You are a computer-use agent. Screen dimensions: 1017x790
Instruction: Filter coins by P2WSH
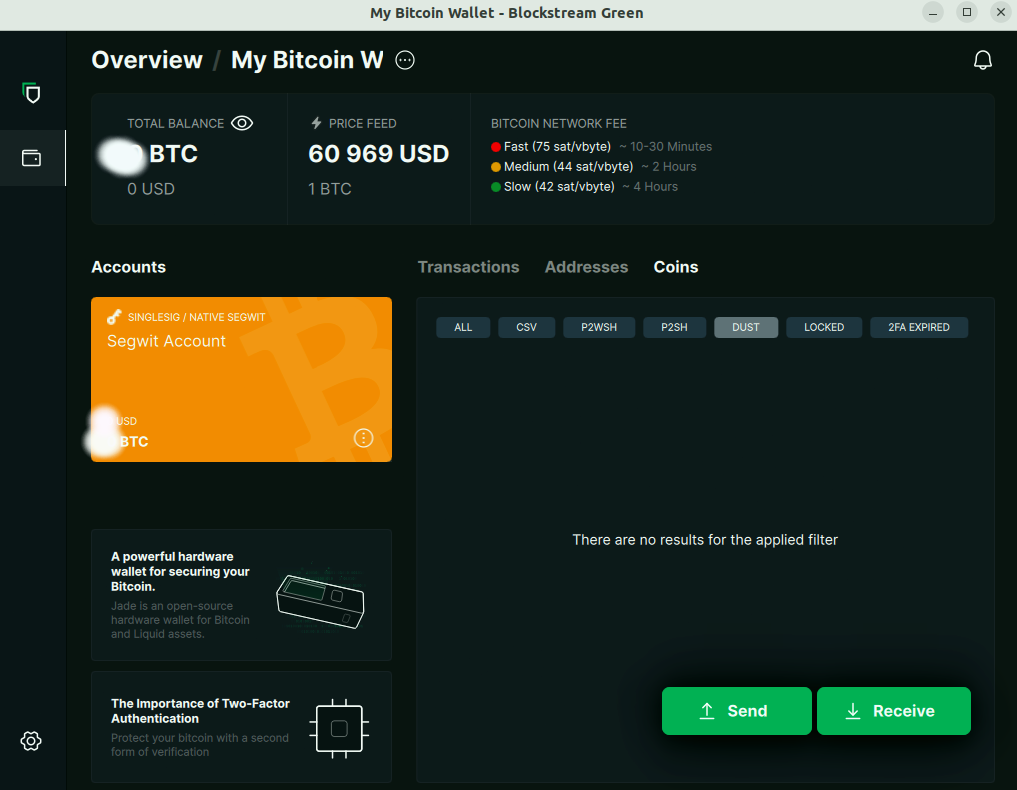[599, 328]
